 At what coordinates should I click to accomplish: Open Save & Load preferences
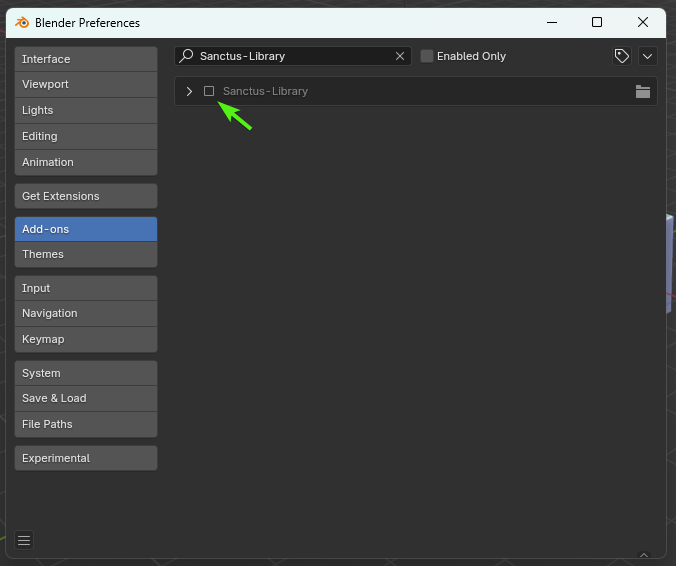tap(86, 398)
